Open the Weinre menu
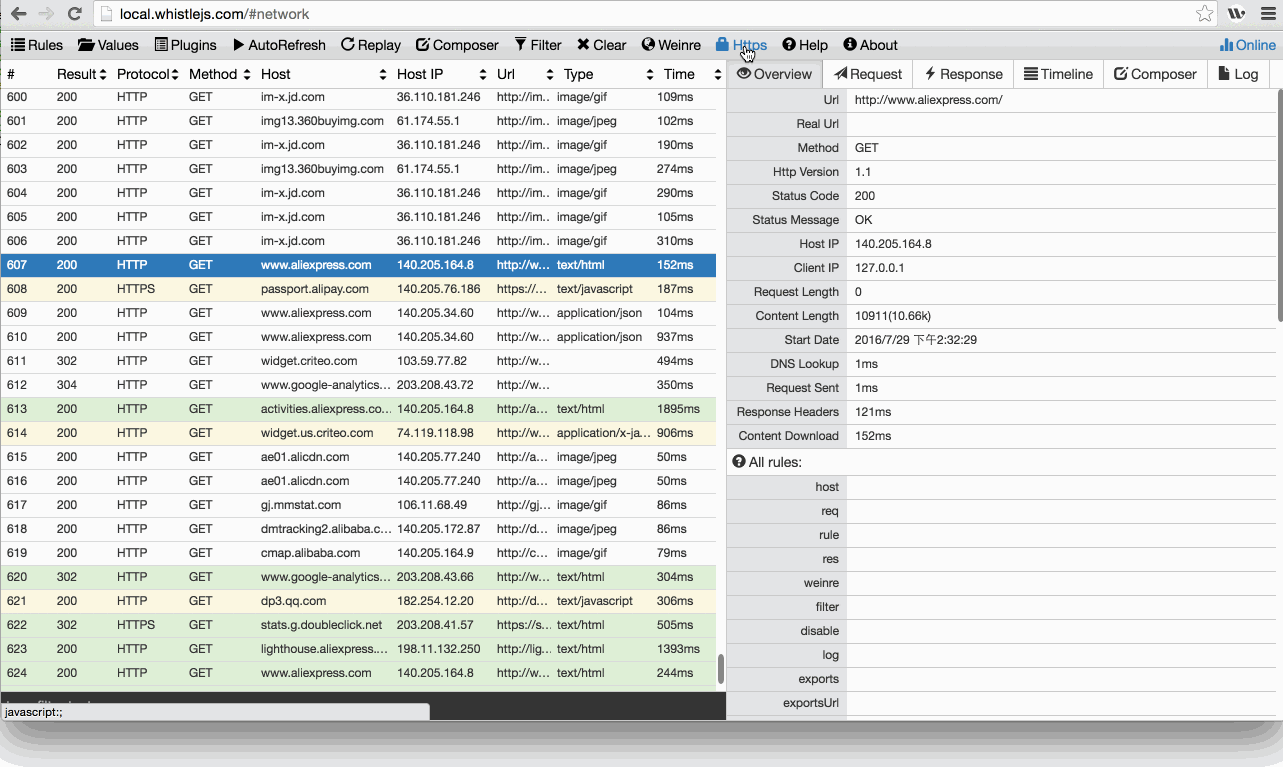The image size is (1283, 767). (671, 45)
